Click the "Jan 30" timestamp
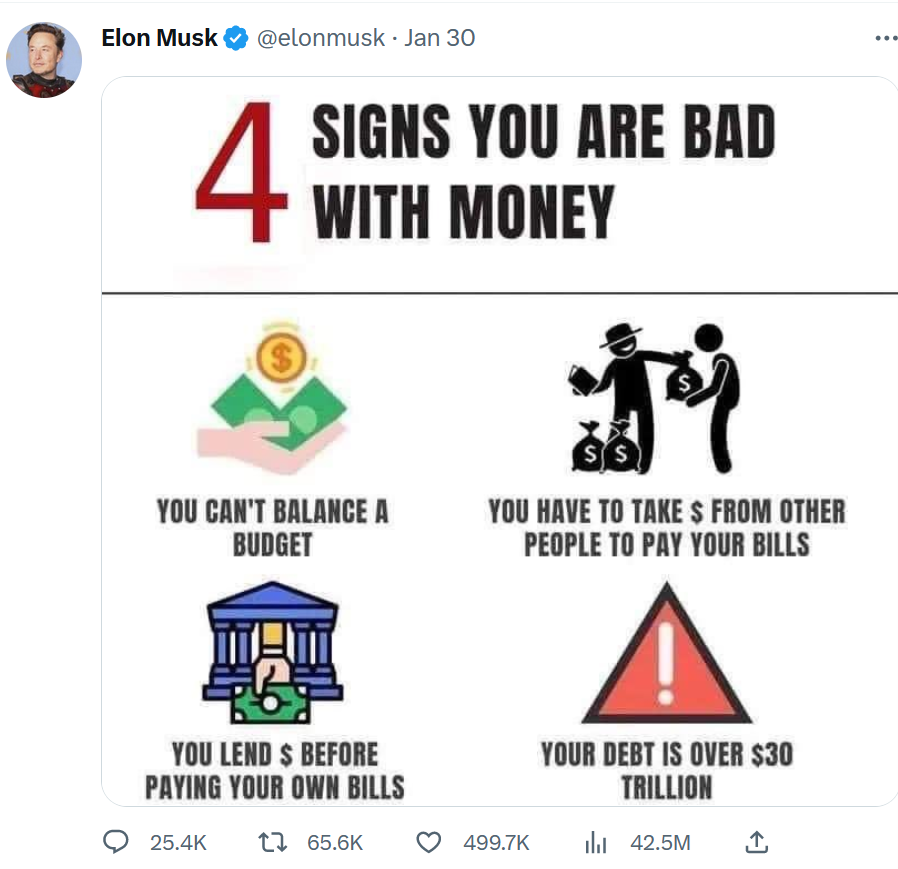The width and height of the screenshot is (898, 869). pos(439,39)
